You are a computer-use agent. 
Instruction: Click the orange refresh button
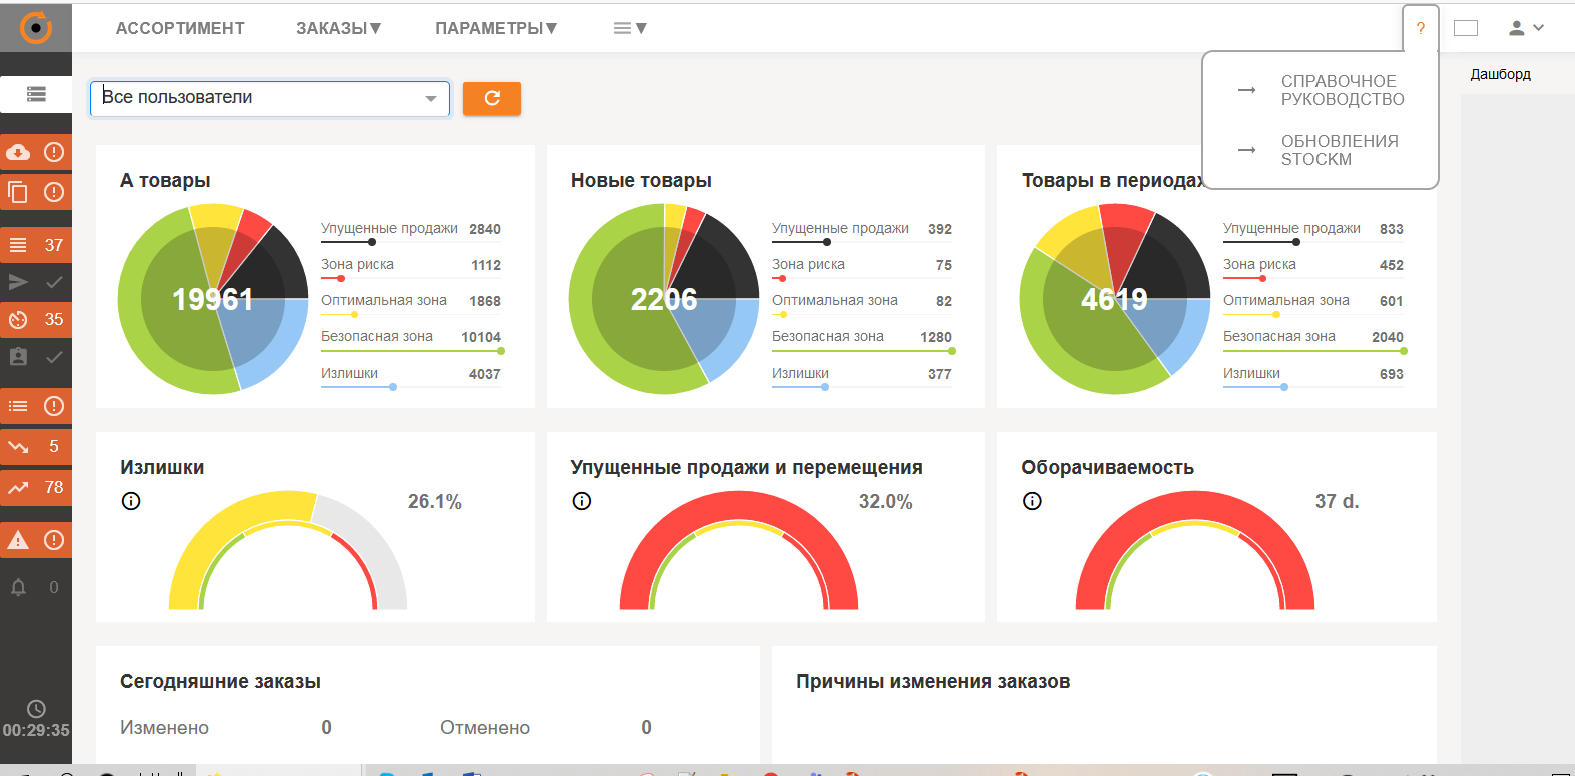click(x=491, y=98)
